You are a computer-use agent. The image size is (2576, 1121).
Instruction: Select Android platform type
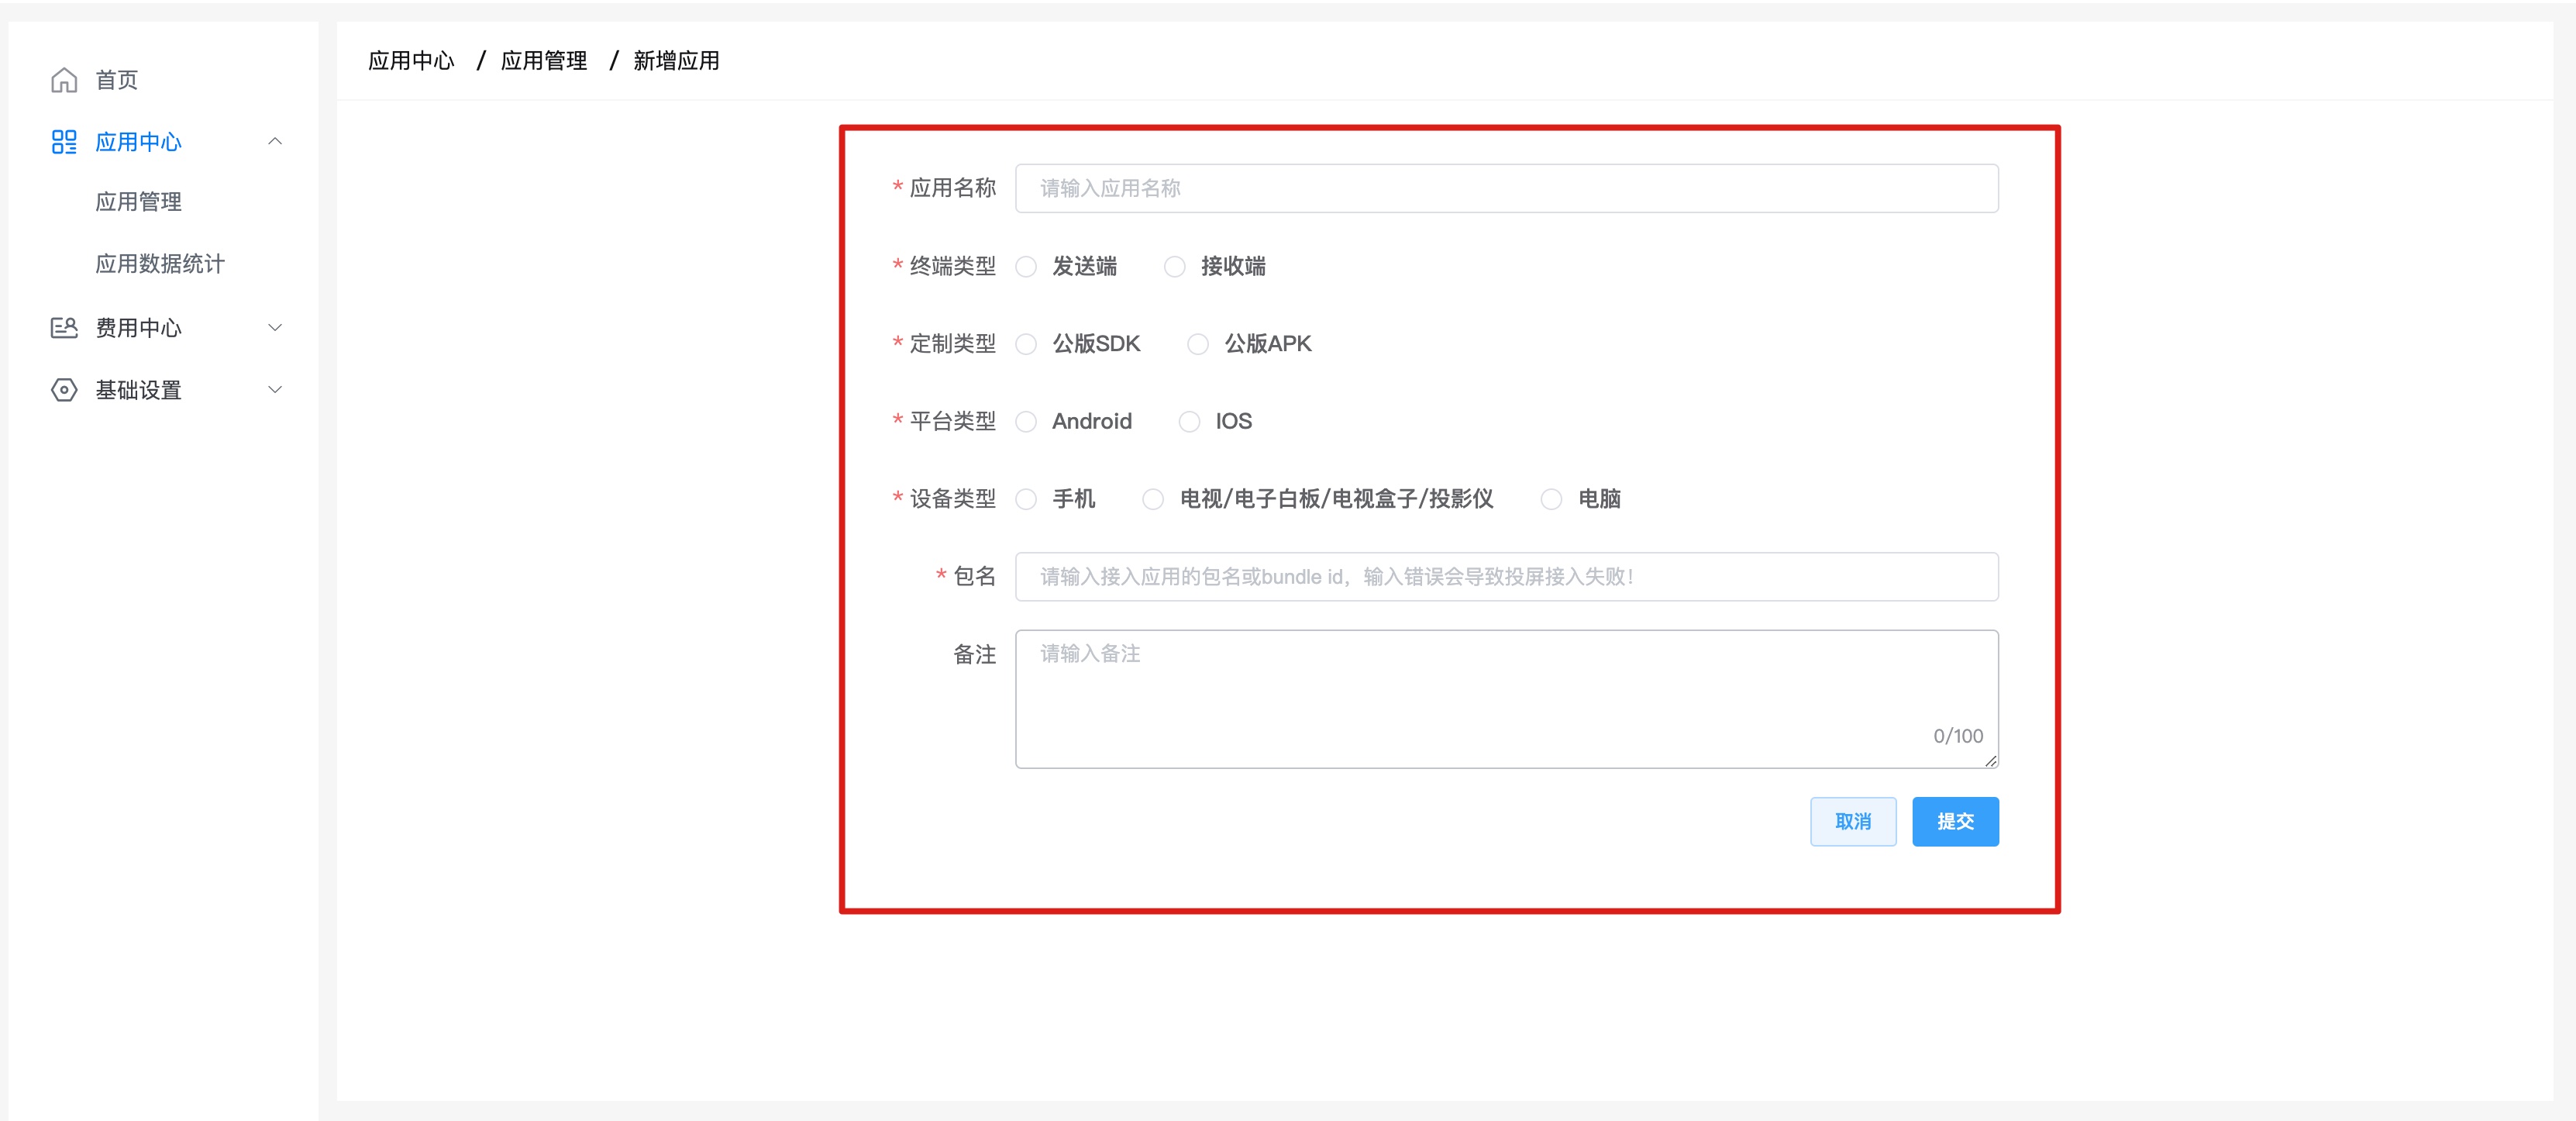point(1026,422)
